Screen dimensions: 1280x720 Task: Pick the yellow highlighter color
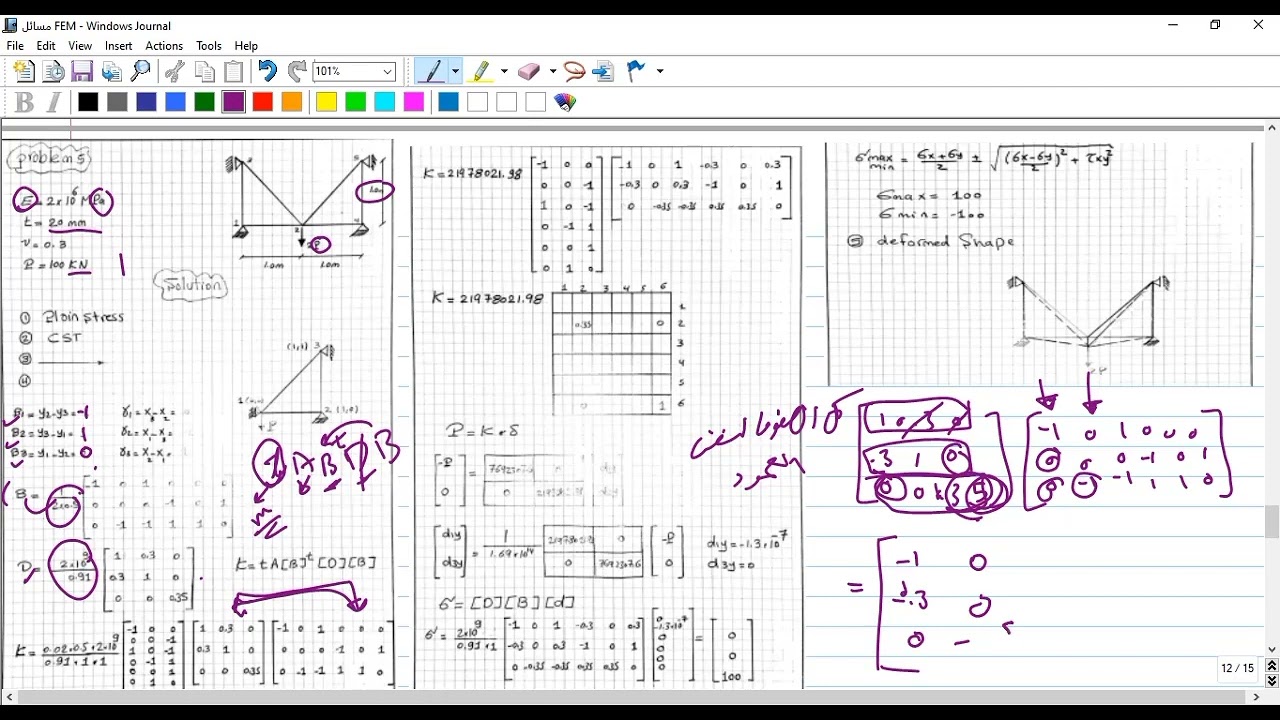coord(326,102)
